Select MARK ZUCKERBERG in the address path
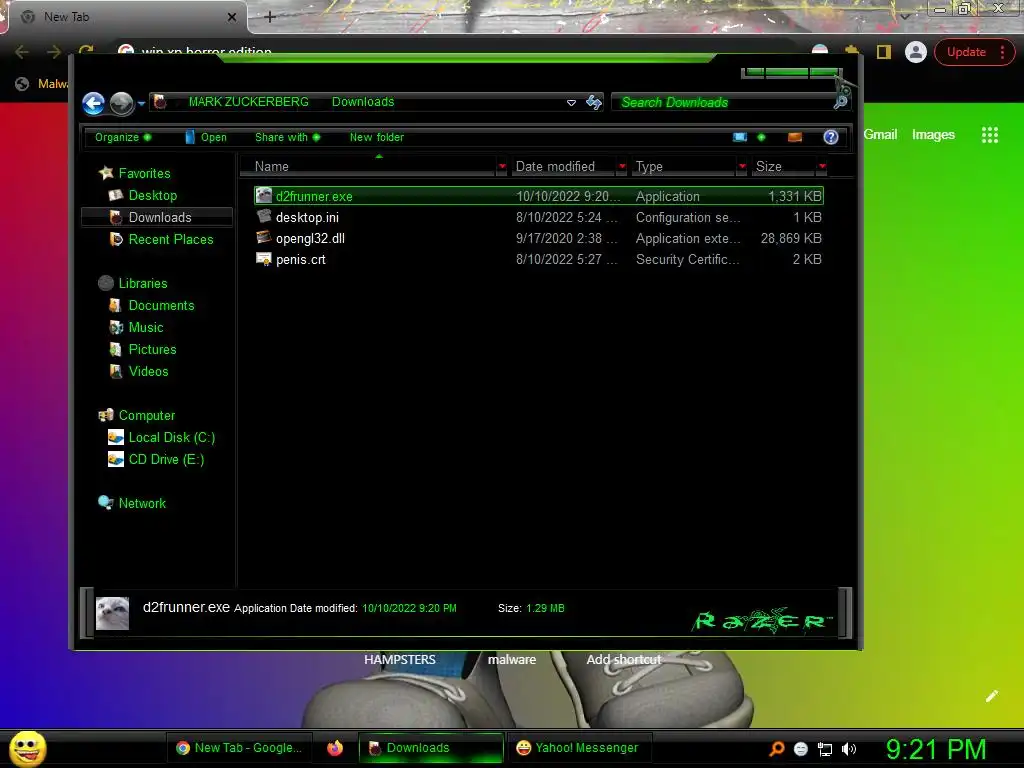This screenshot has height=768, width=1024. point(248,102)
